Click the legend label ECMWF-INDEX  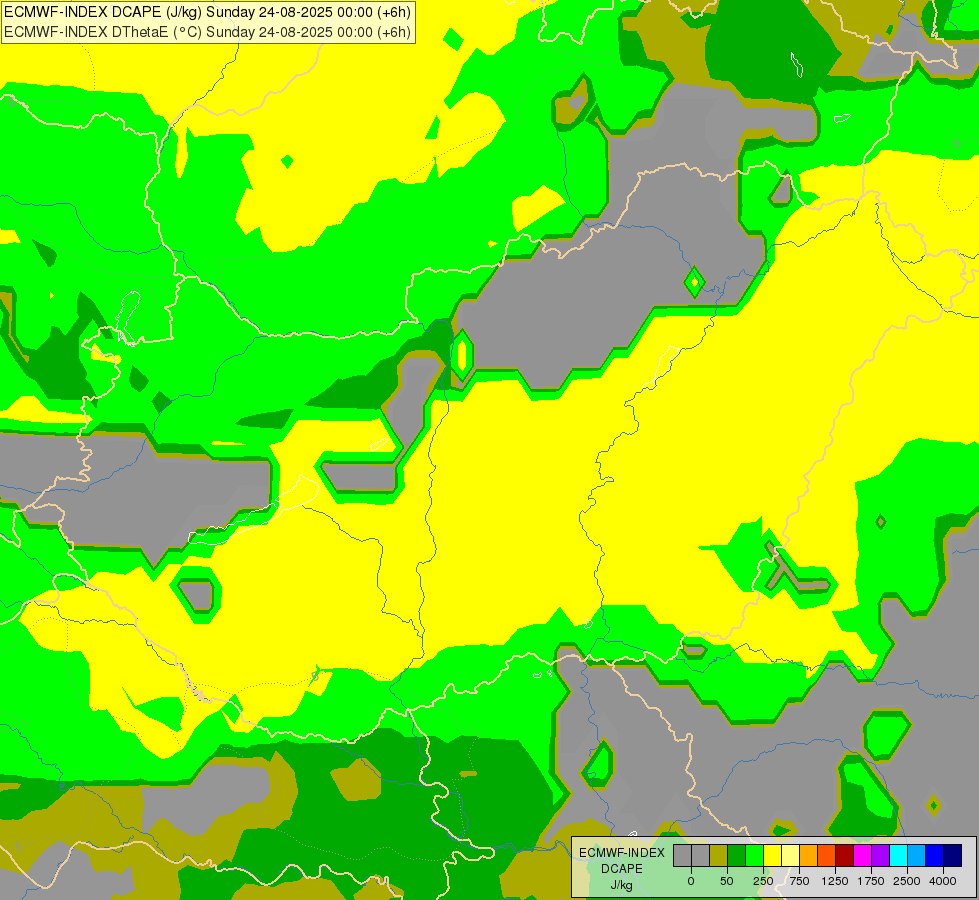tap(622, 853)
